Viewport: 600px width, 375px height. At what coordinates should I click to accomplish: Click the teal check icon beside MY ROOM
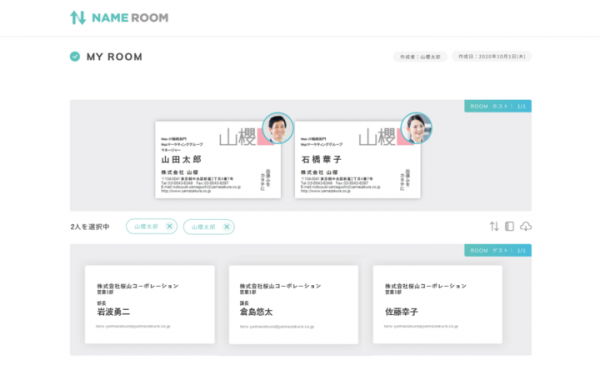click(75, 57)
